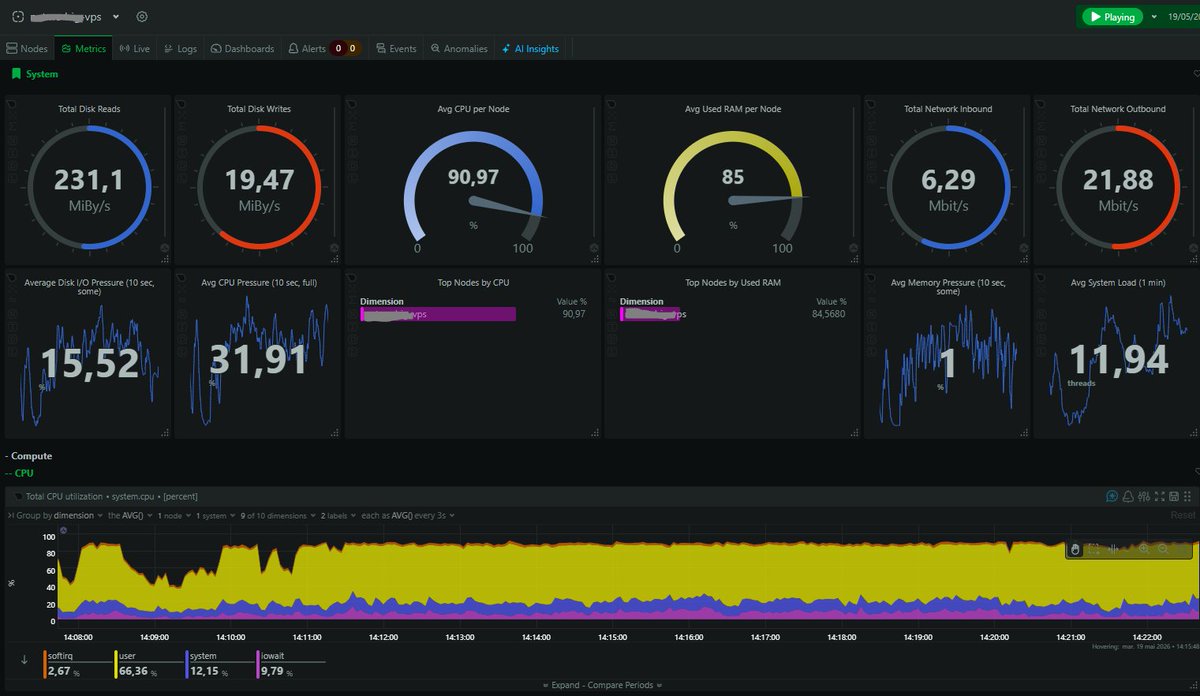This screenshot has height=696, width=1200.
Task: Expand CPU chart to fullscreen
Action: (1159, 496)
